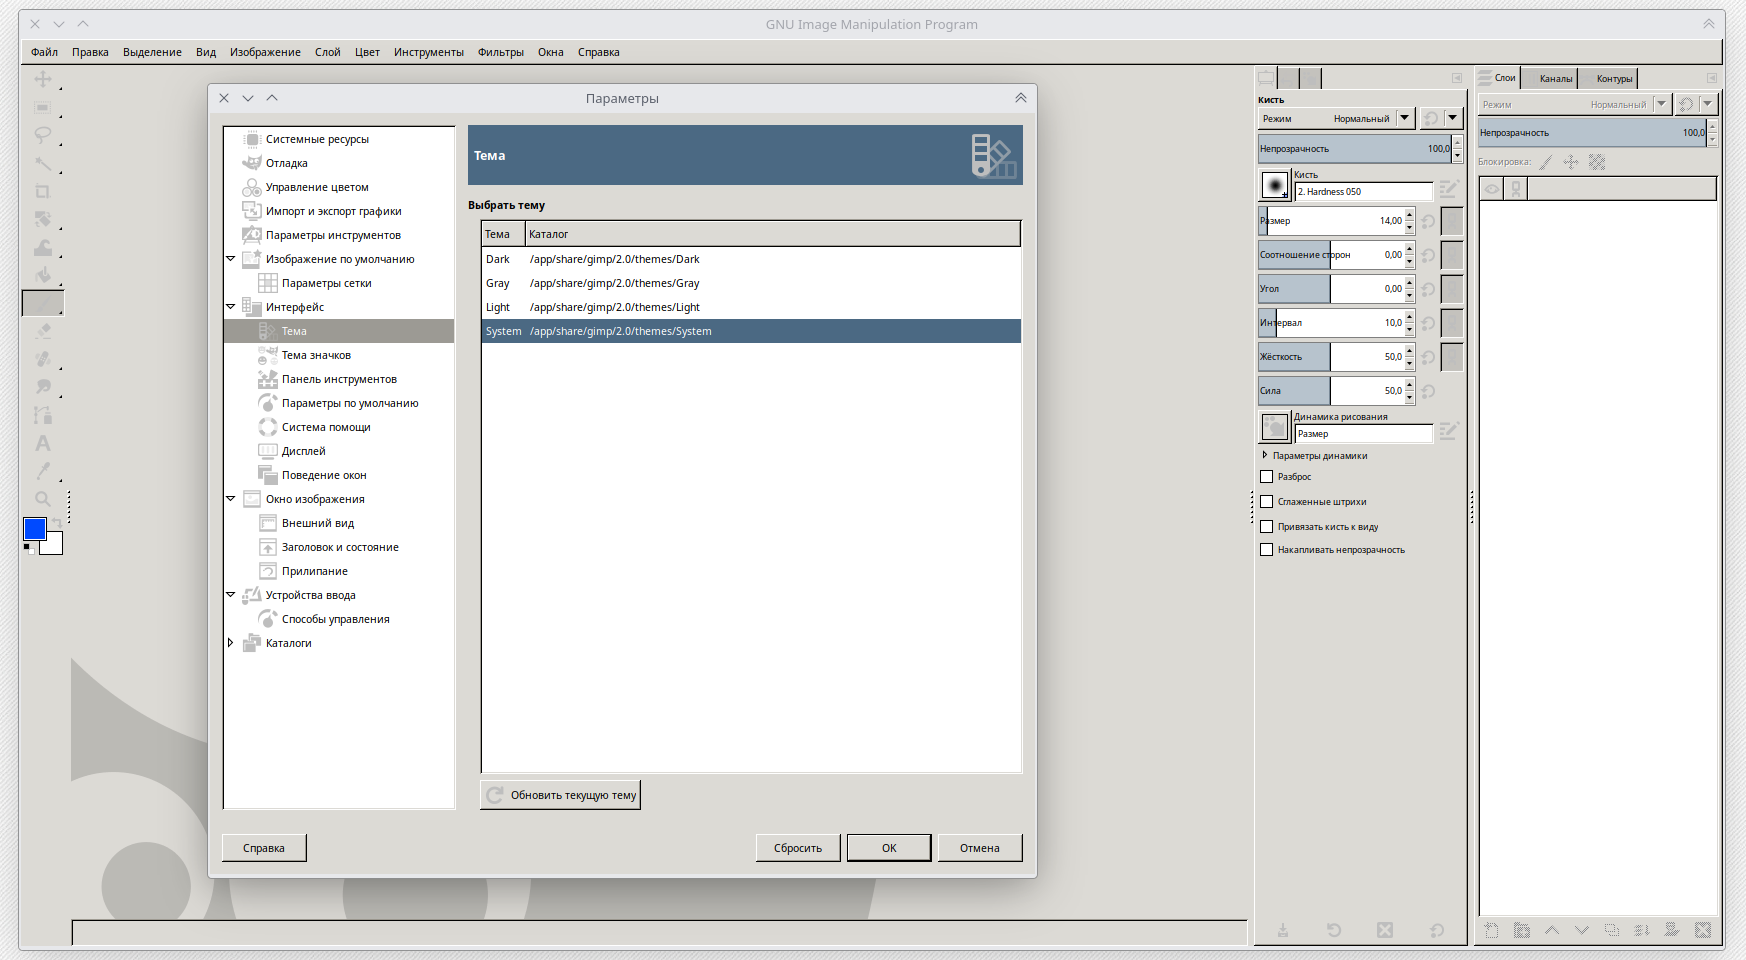Image resolution: width=1746 pixels, height=960 pixels.
Task: Click the blue foreground color swatch
Action: click(x=35, y=529)
